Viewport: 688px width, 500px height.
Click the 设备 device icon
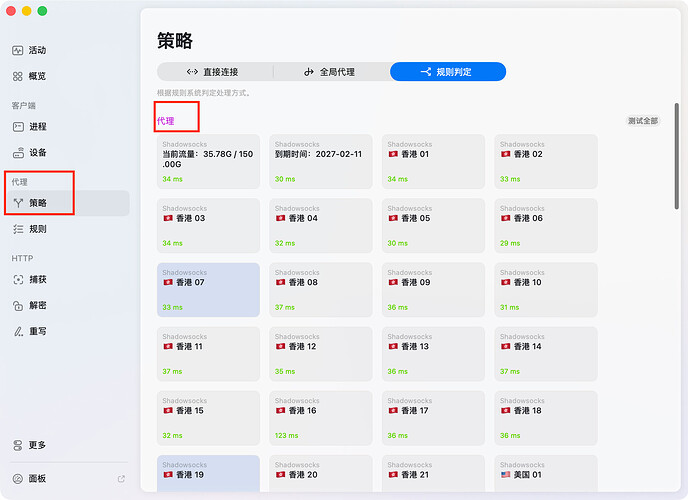[18, 153]
